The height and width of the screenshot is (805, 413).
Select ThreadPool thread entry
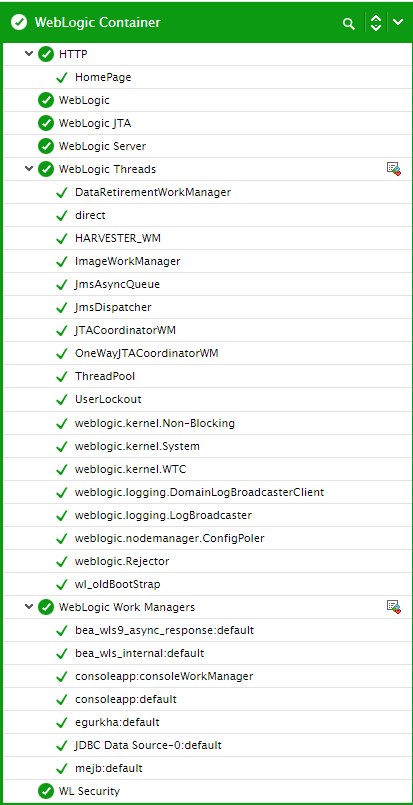pos(105,376)
